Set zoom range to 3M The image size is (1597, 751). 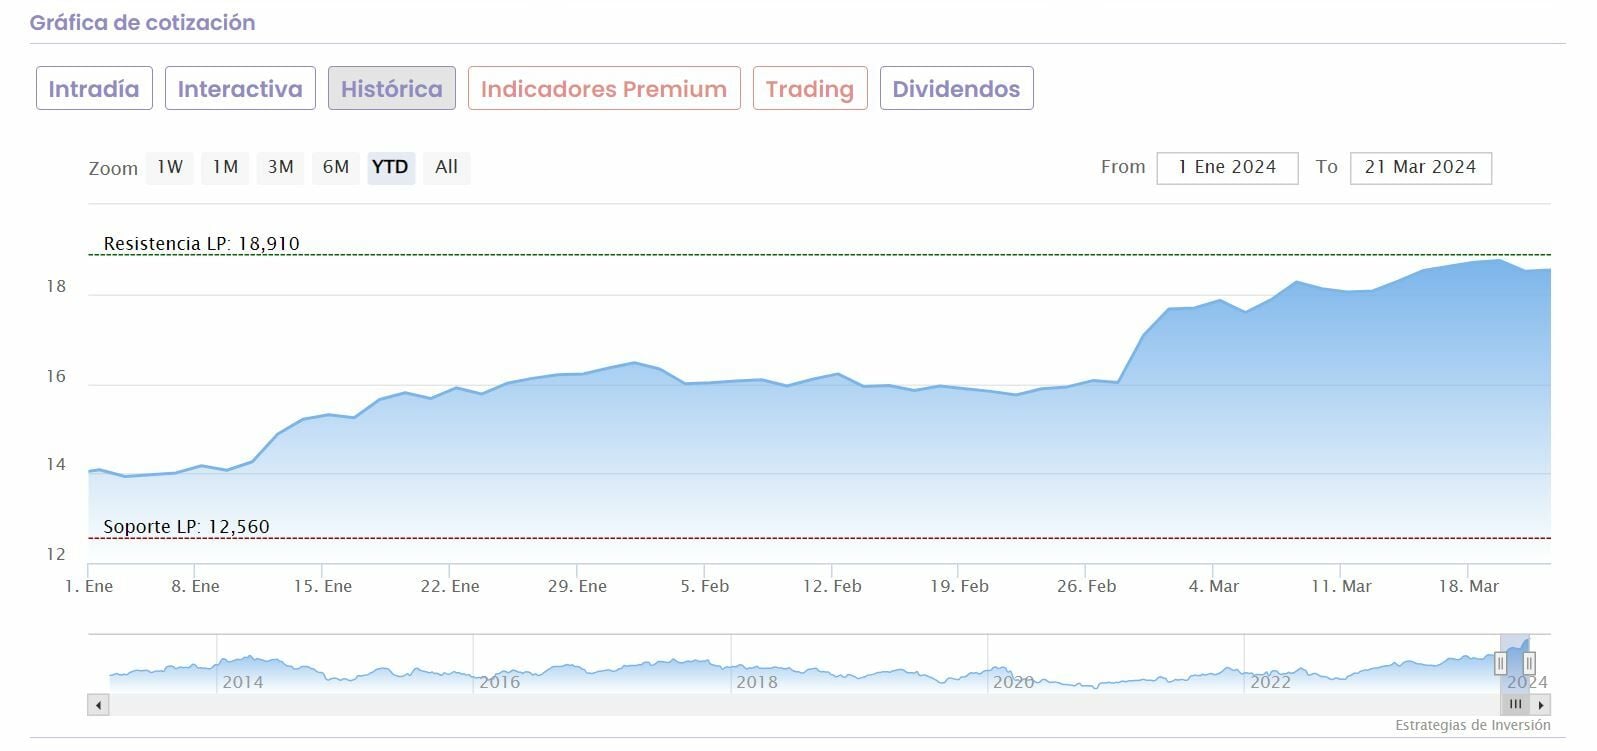280,167
